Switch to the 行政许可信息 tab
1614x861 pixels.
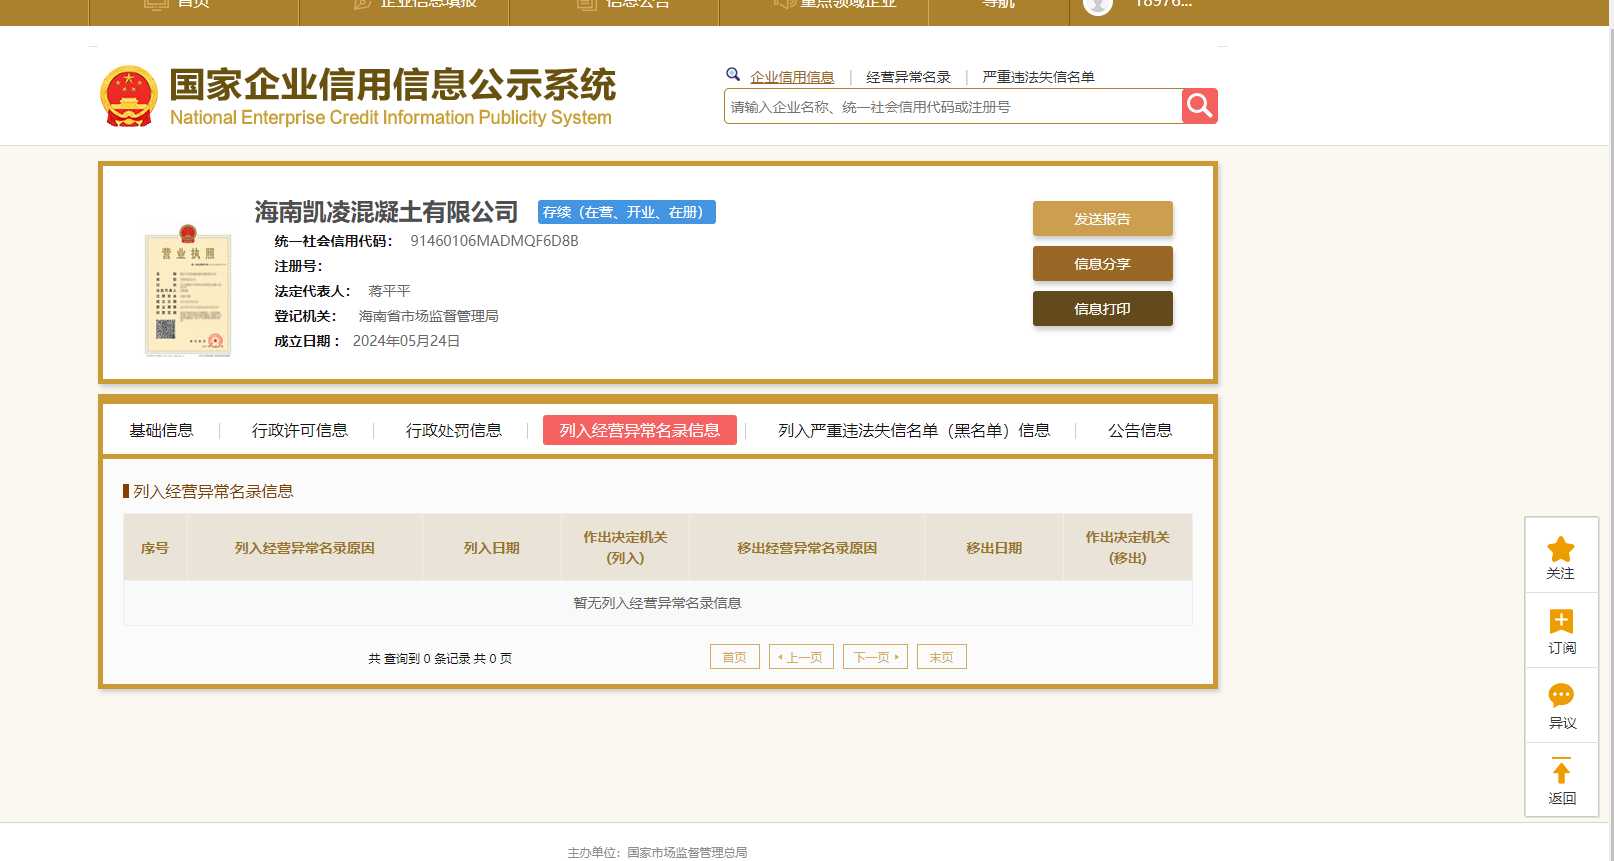(300, 430)
